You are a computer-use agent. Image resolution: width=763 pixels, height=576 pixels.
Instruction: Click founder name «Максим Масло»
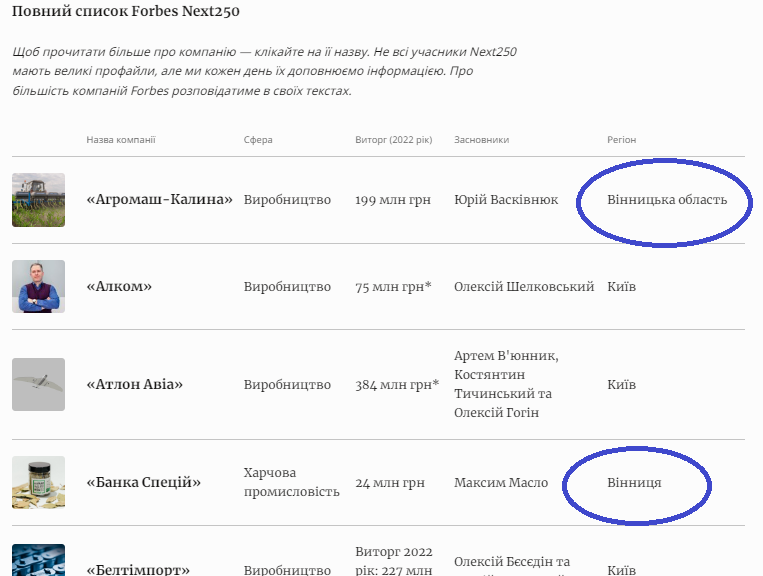click(x=501, y=483)
